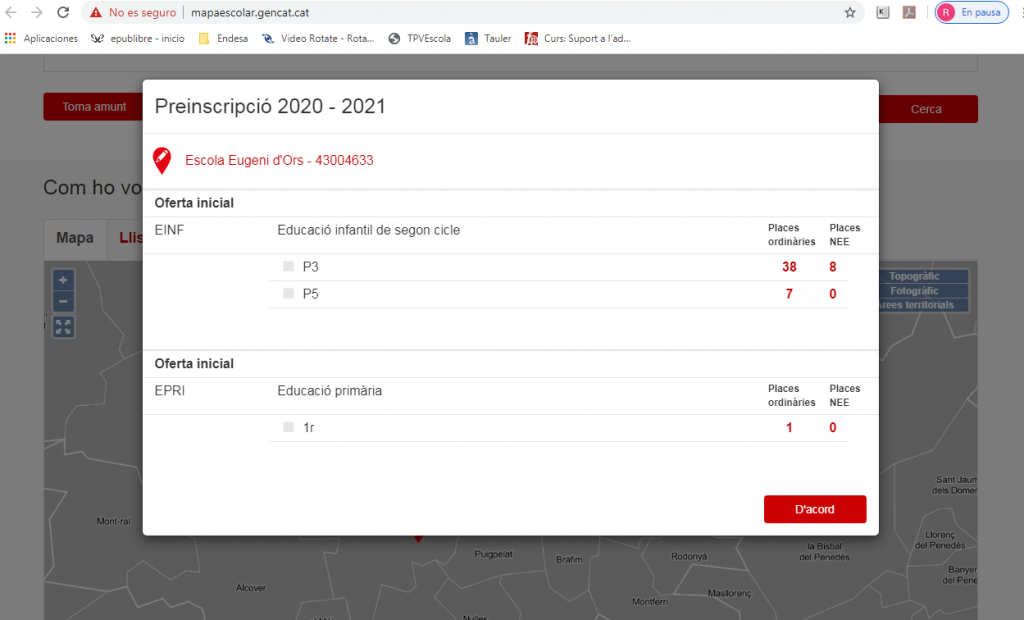Click the map zoom out minus button
This screenshot has height=620, width=1024.
coord(63,301)
